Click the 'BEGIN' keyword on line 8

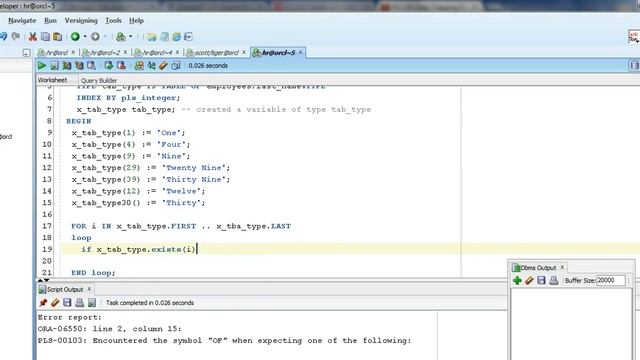coord(79,121)
